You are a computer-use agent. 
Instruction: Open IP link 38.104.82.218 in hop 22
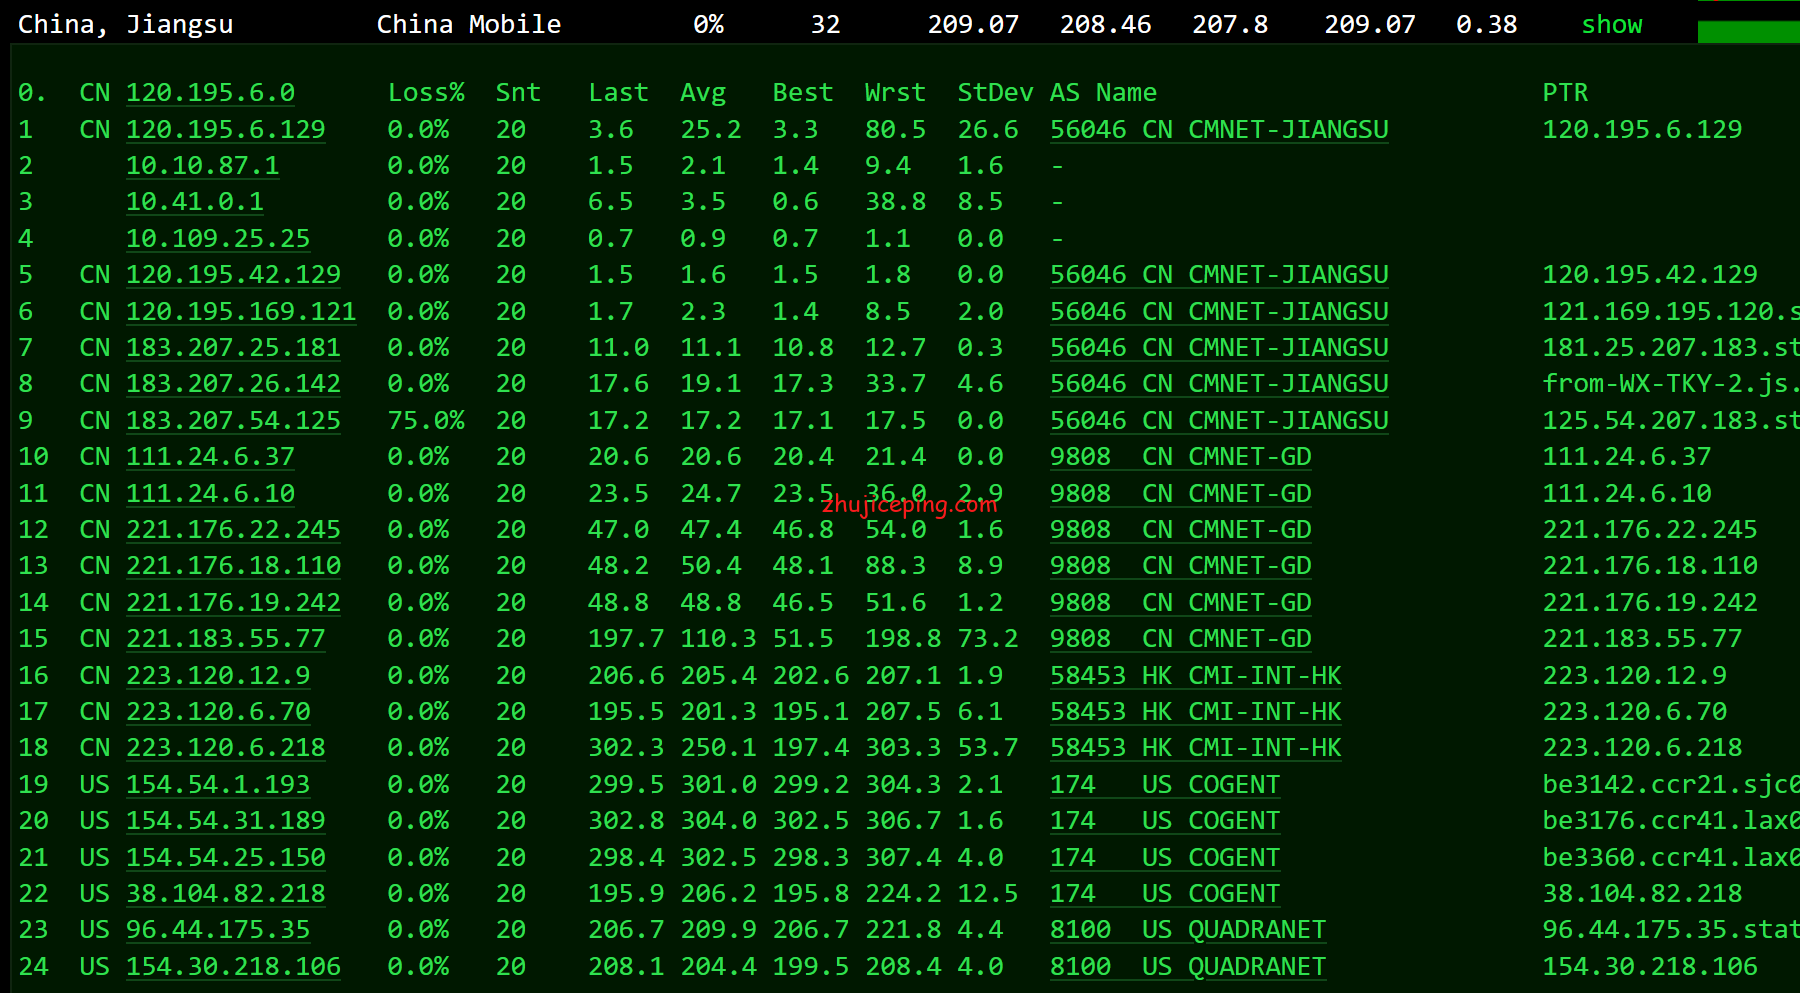coord(226,893)
